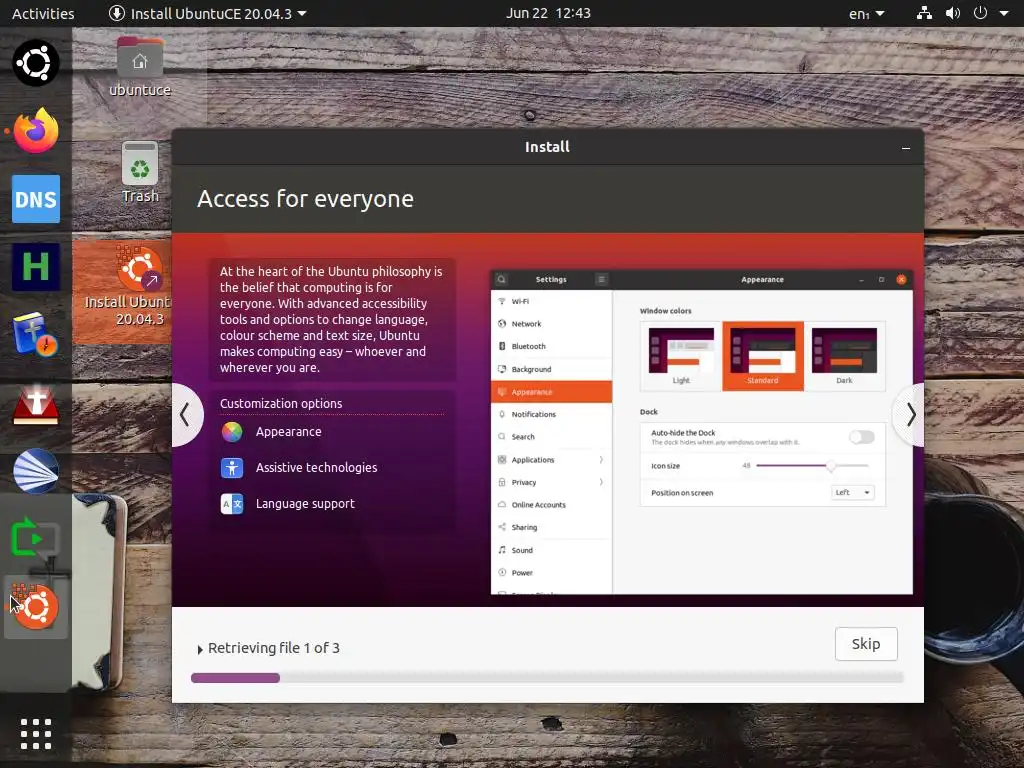This screenshot has height=768, width=1024.
Task: Open the ubuntuce home folder icon
Action: tap(140, 67)
